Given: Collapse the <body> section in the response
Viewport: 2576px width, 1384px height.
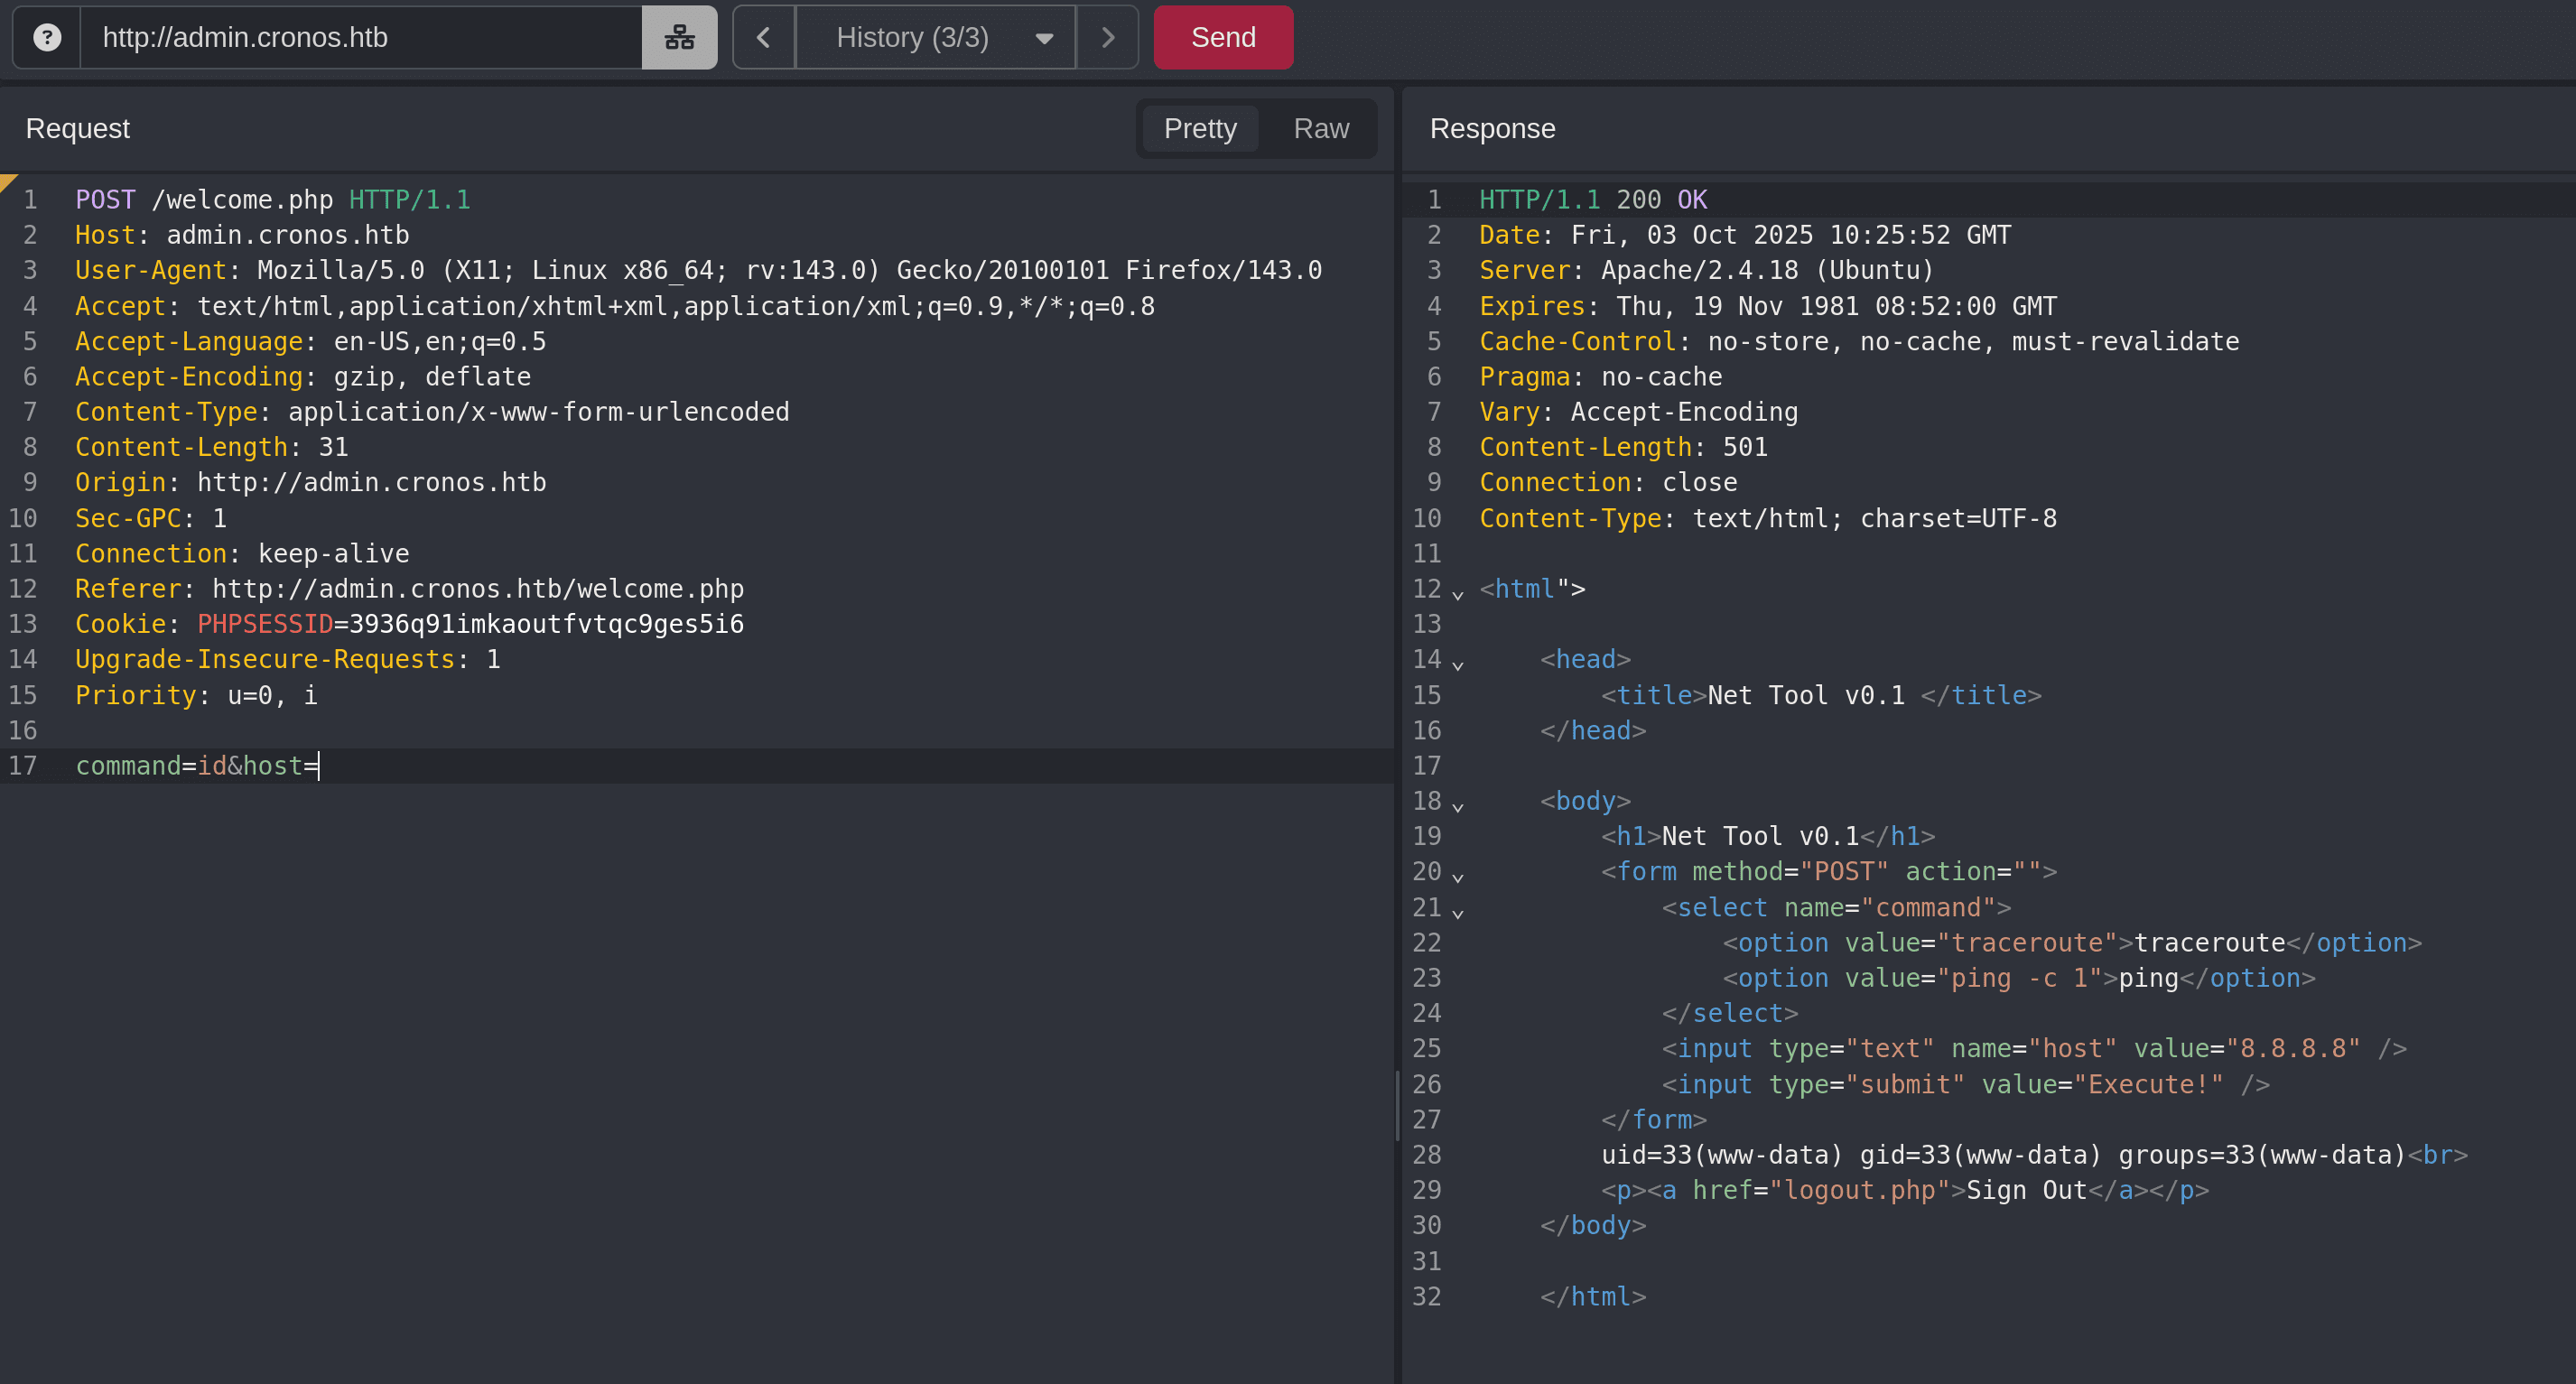Looking at the screenshot, I should [1459, 804].
